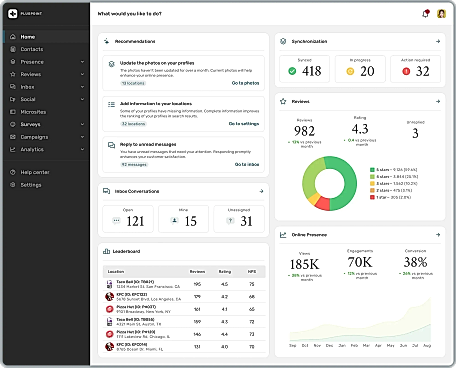Open the Reviews panel arrow icon
This screenshot has width=456, height=368.
[x=438, y=101]
